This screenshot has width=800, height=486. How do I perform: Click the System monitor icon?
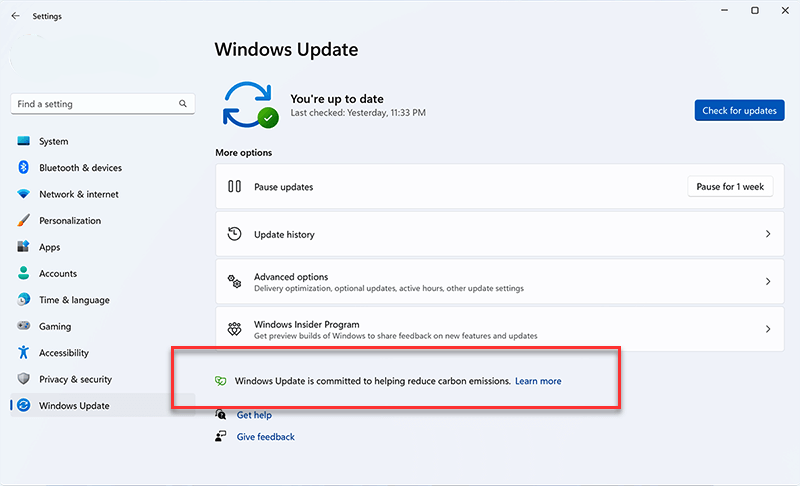tap(23, 141)
